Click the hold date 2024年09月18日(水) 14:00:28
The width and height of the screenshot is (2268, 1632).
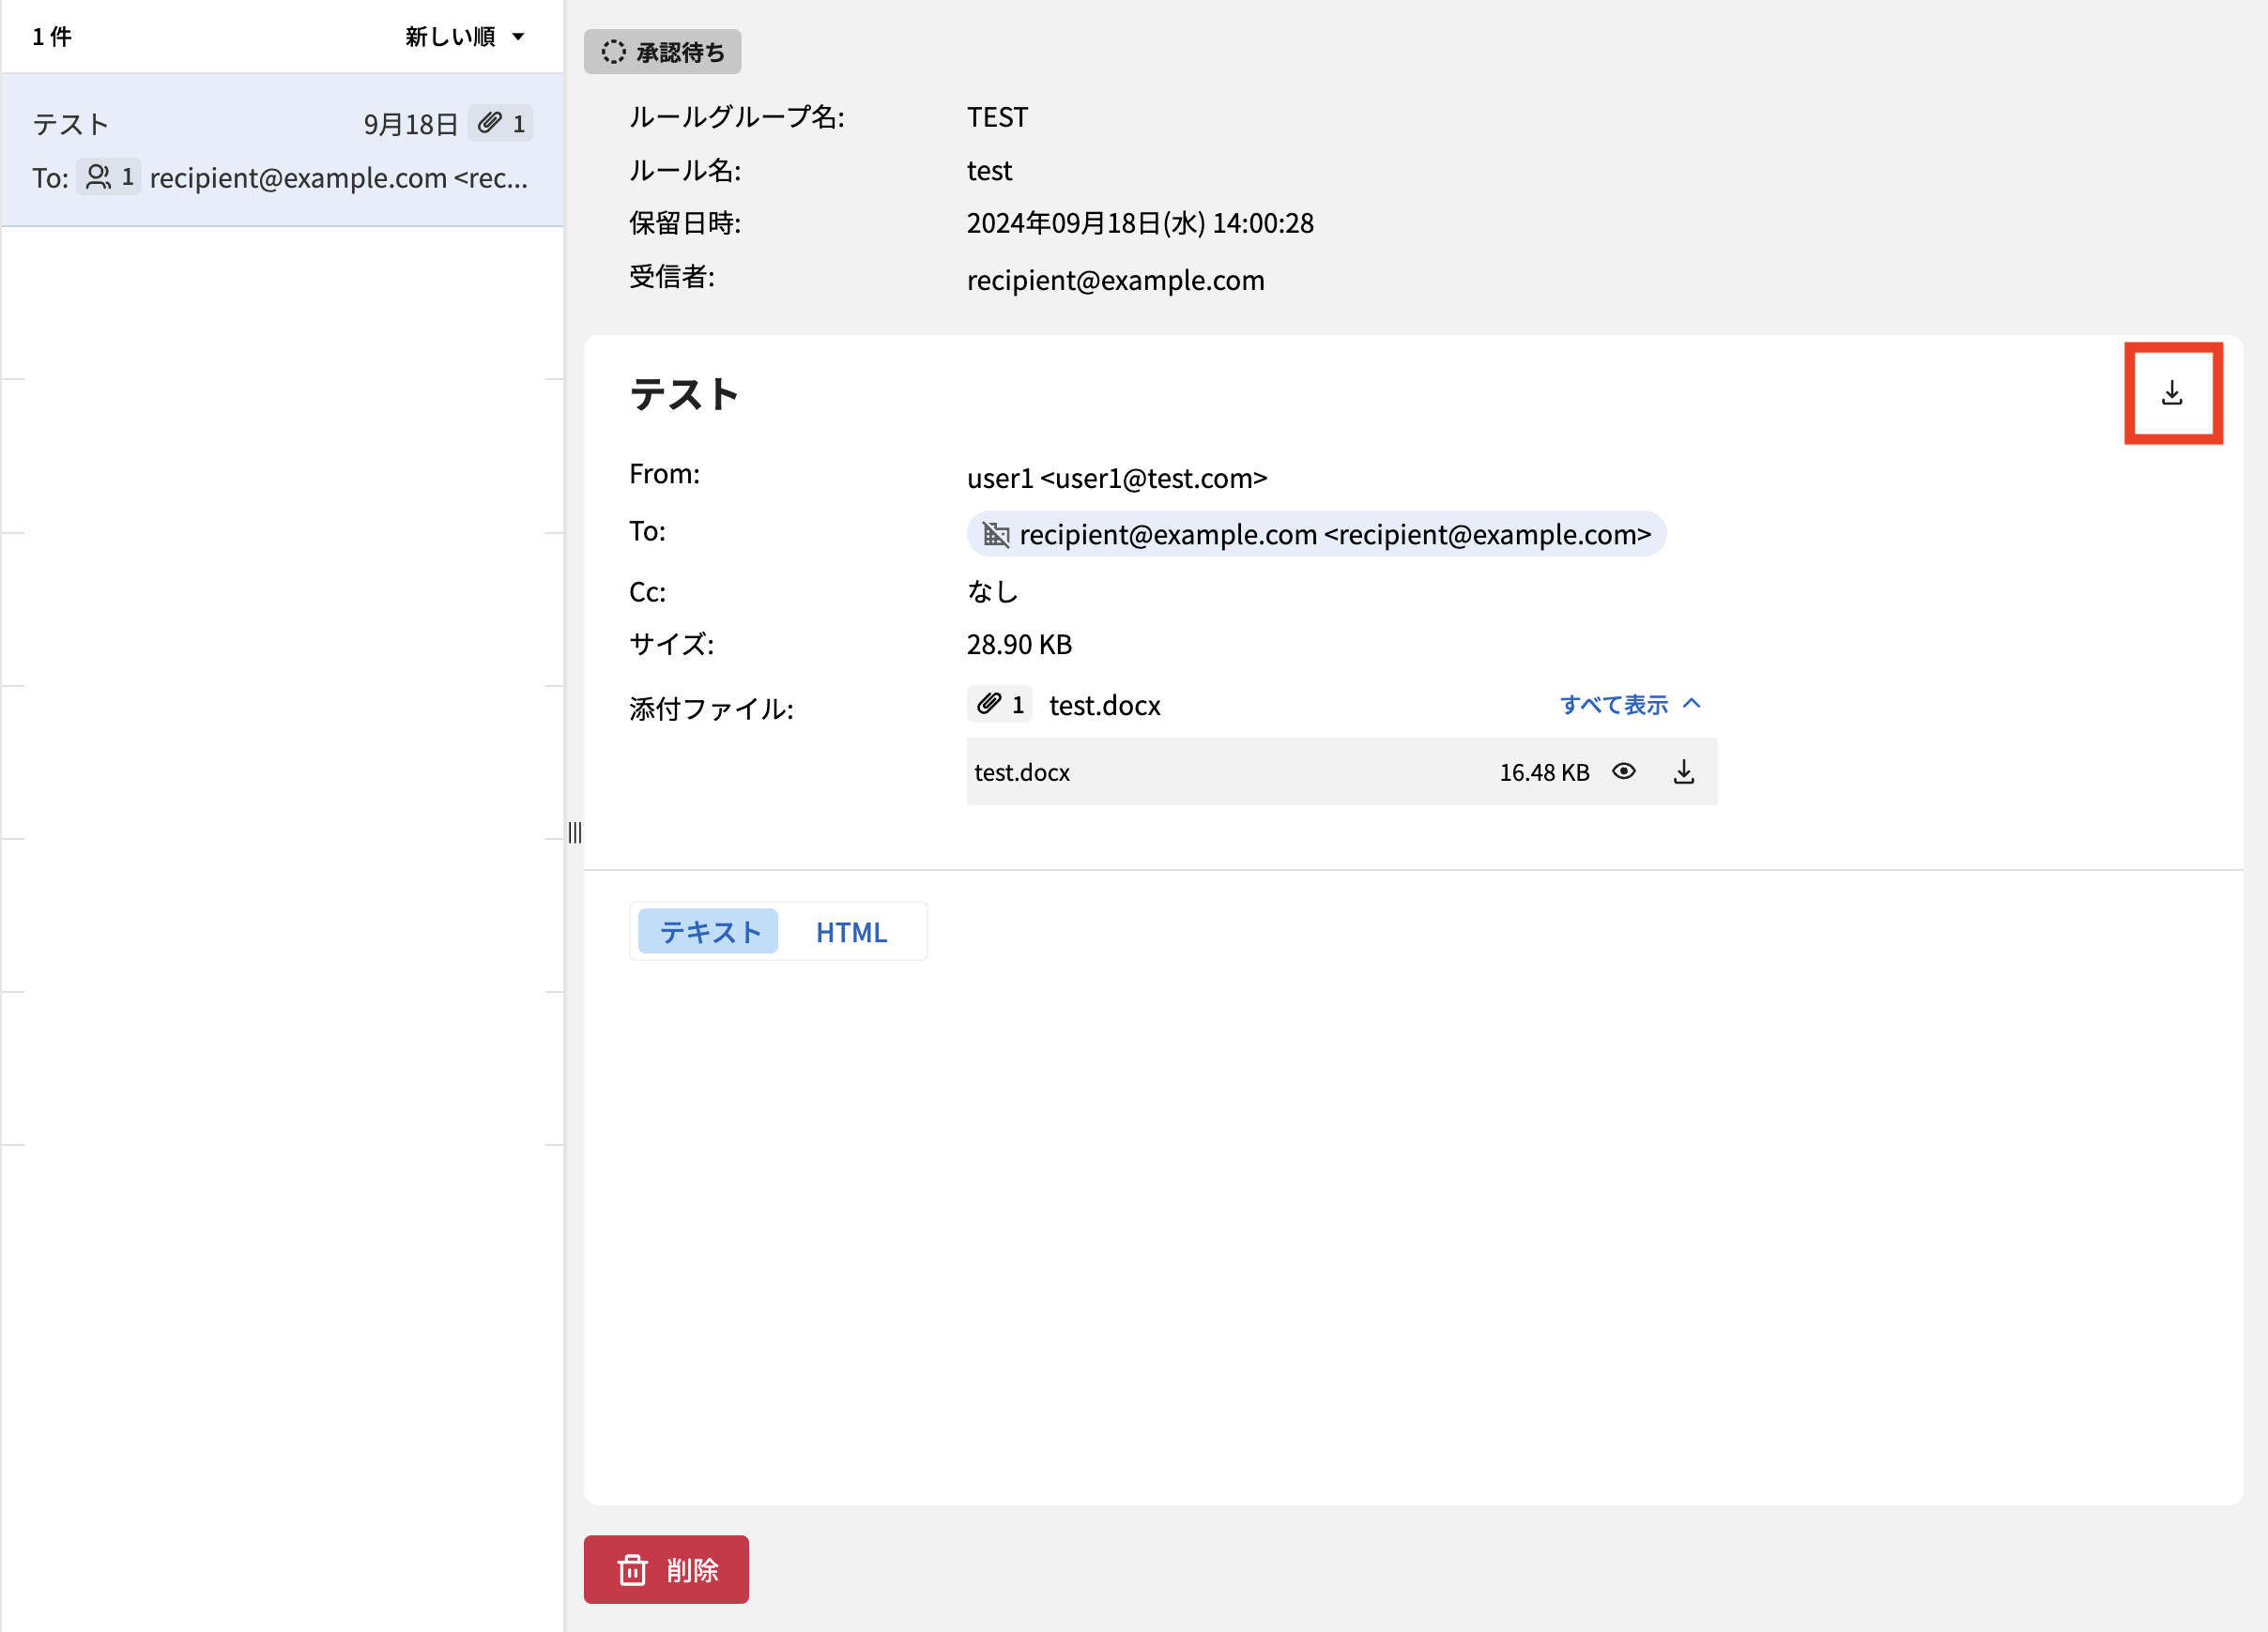[1140, 223]
